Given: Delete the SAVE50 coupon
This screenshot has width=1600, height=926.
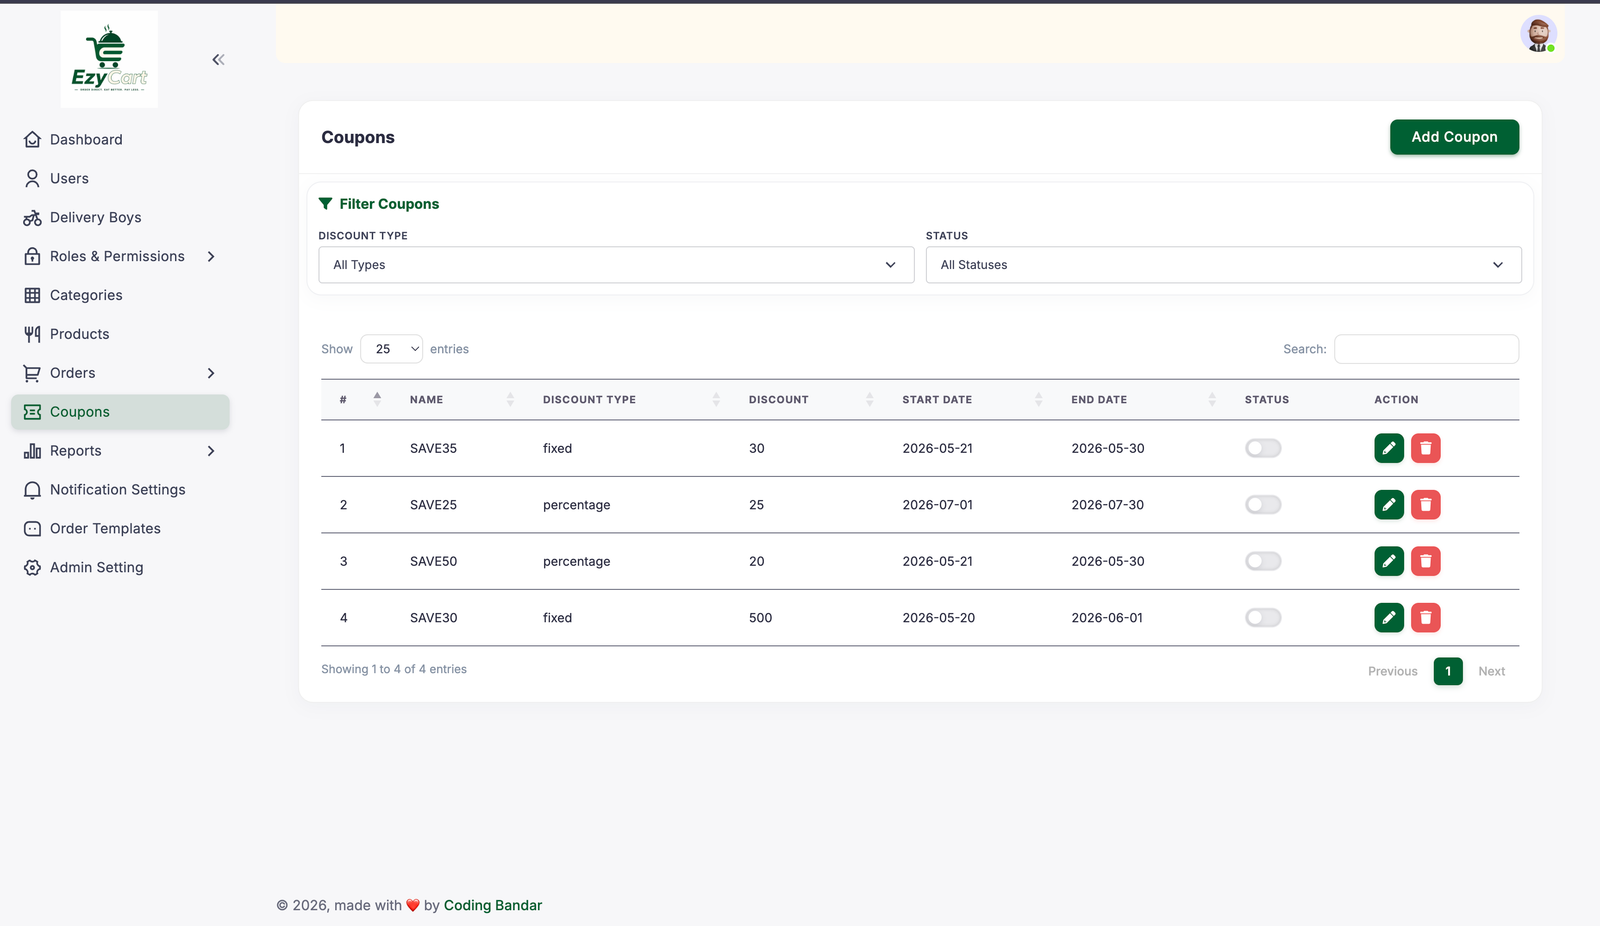Looking at the screenshot, I should 1426,561.
